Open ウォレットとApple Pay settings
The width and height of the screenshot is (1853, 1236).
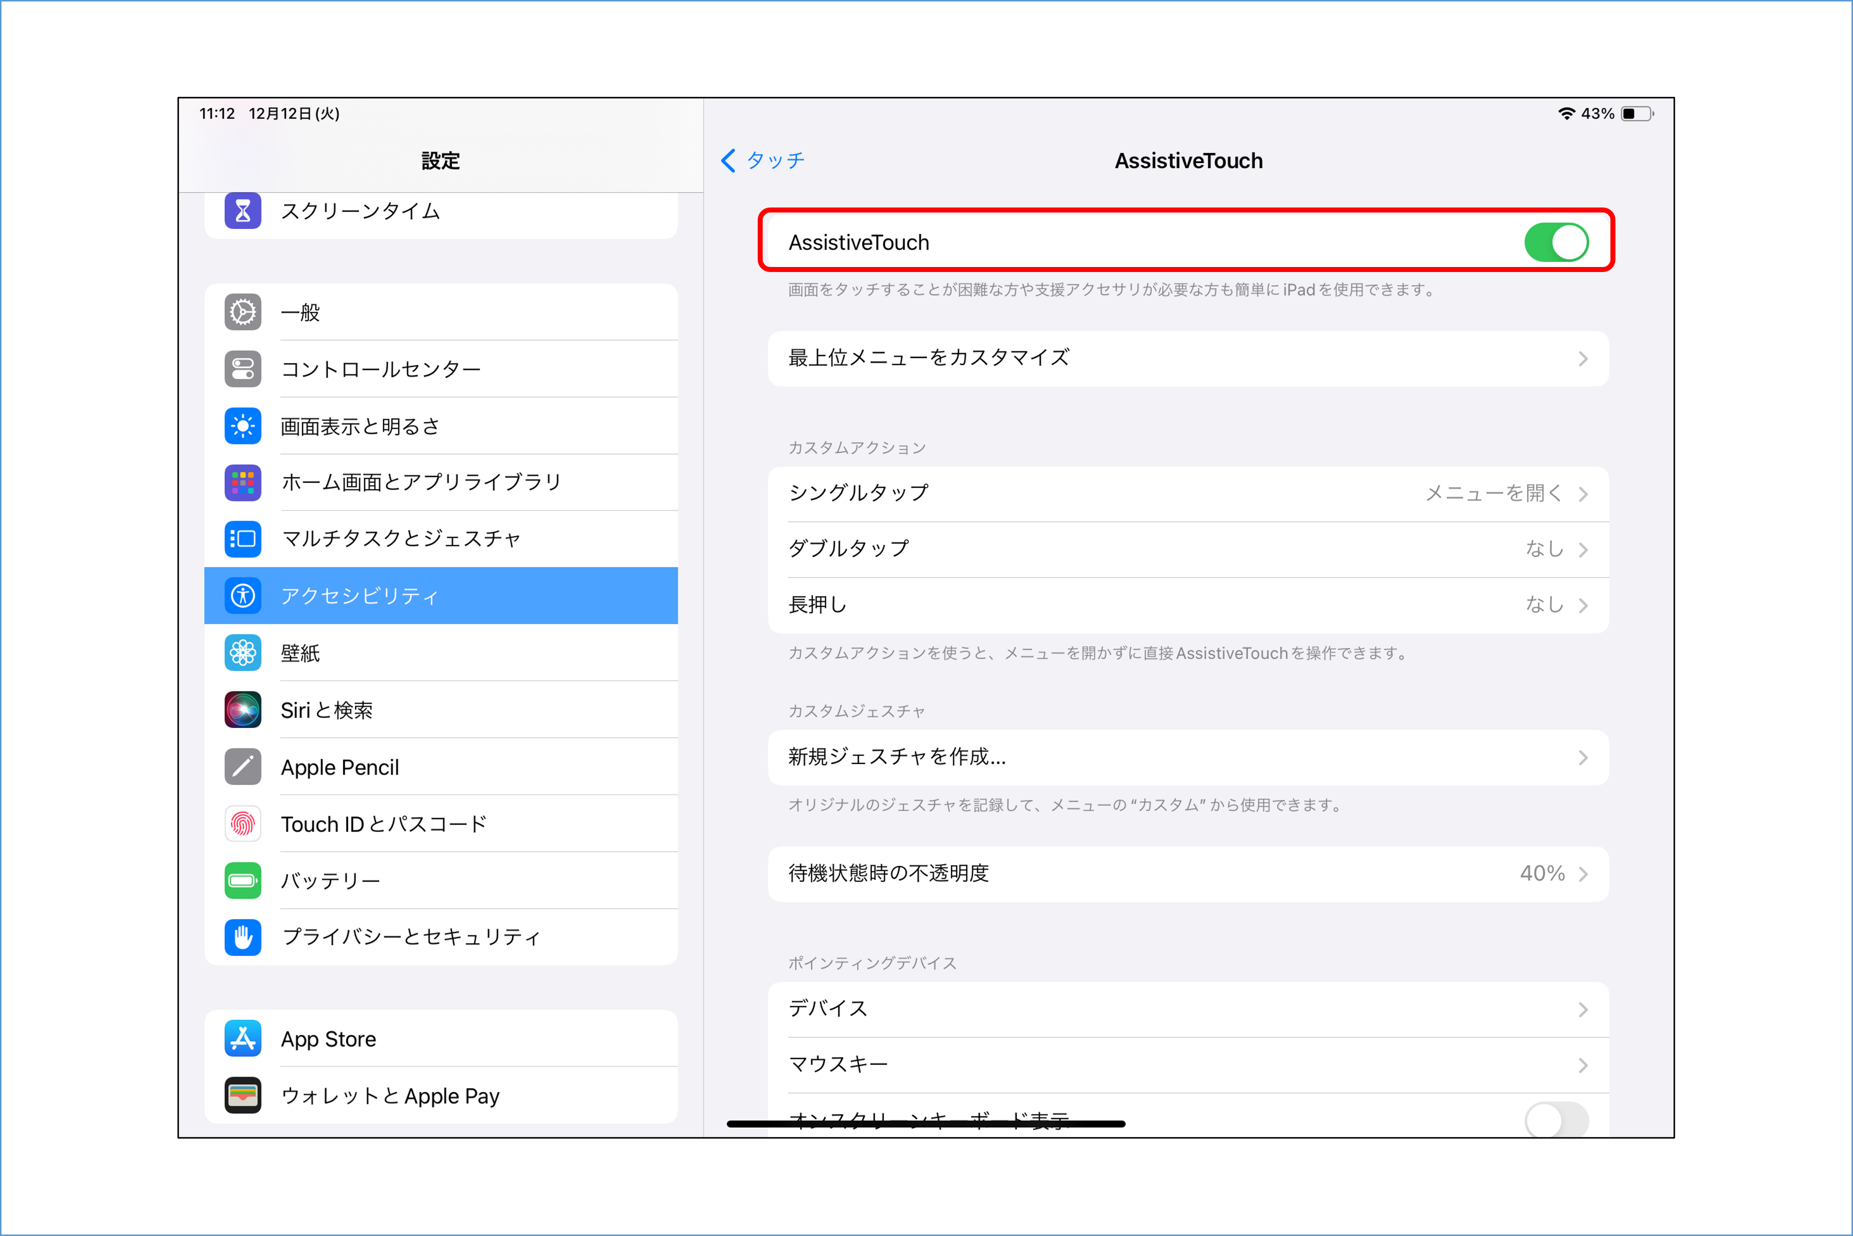tap(441, 1096)
